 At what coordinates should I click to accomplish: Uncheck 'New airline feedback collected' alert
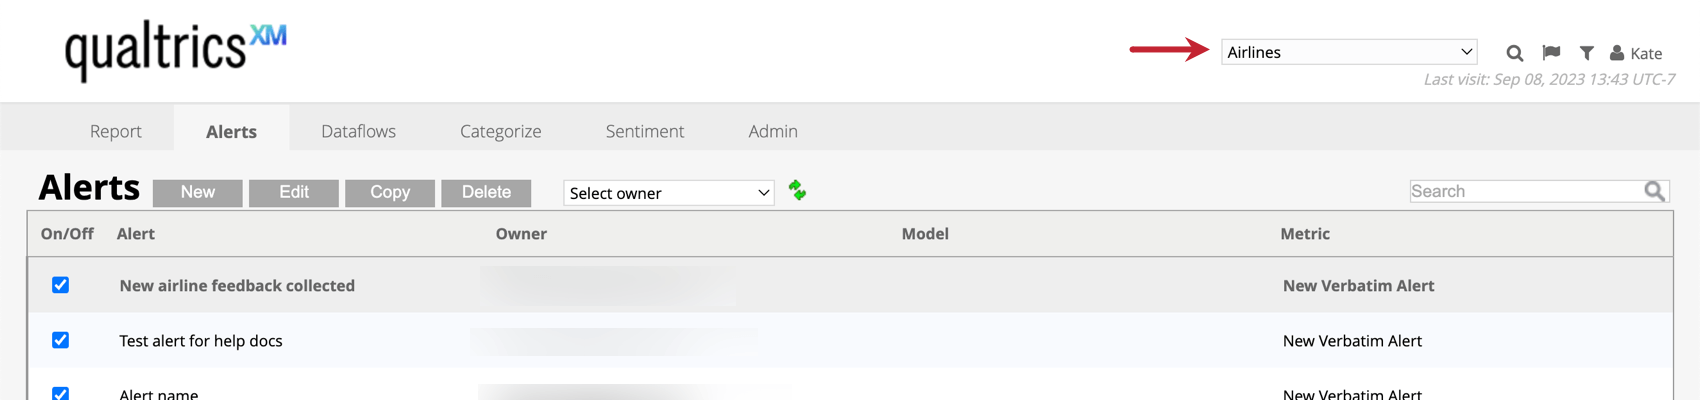tap(61, 285)
